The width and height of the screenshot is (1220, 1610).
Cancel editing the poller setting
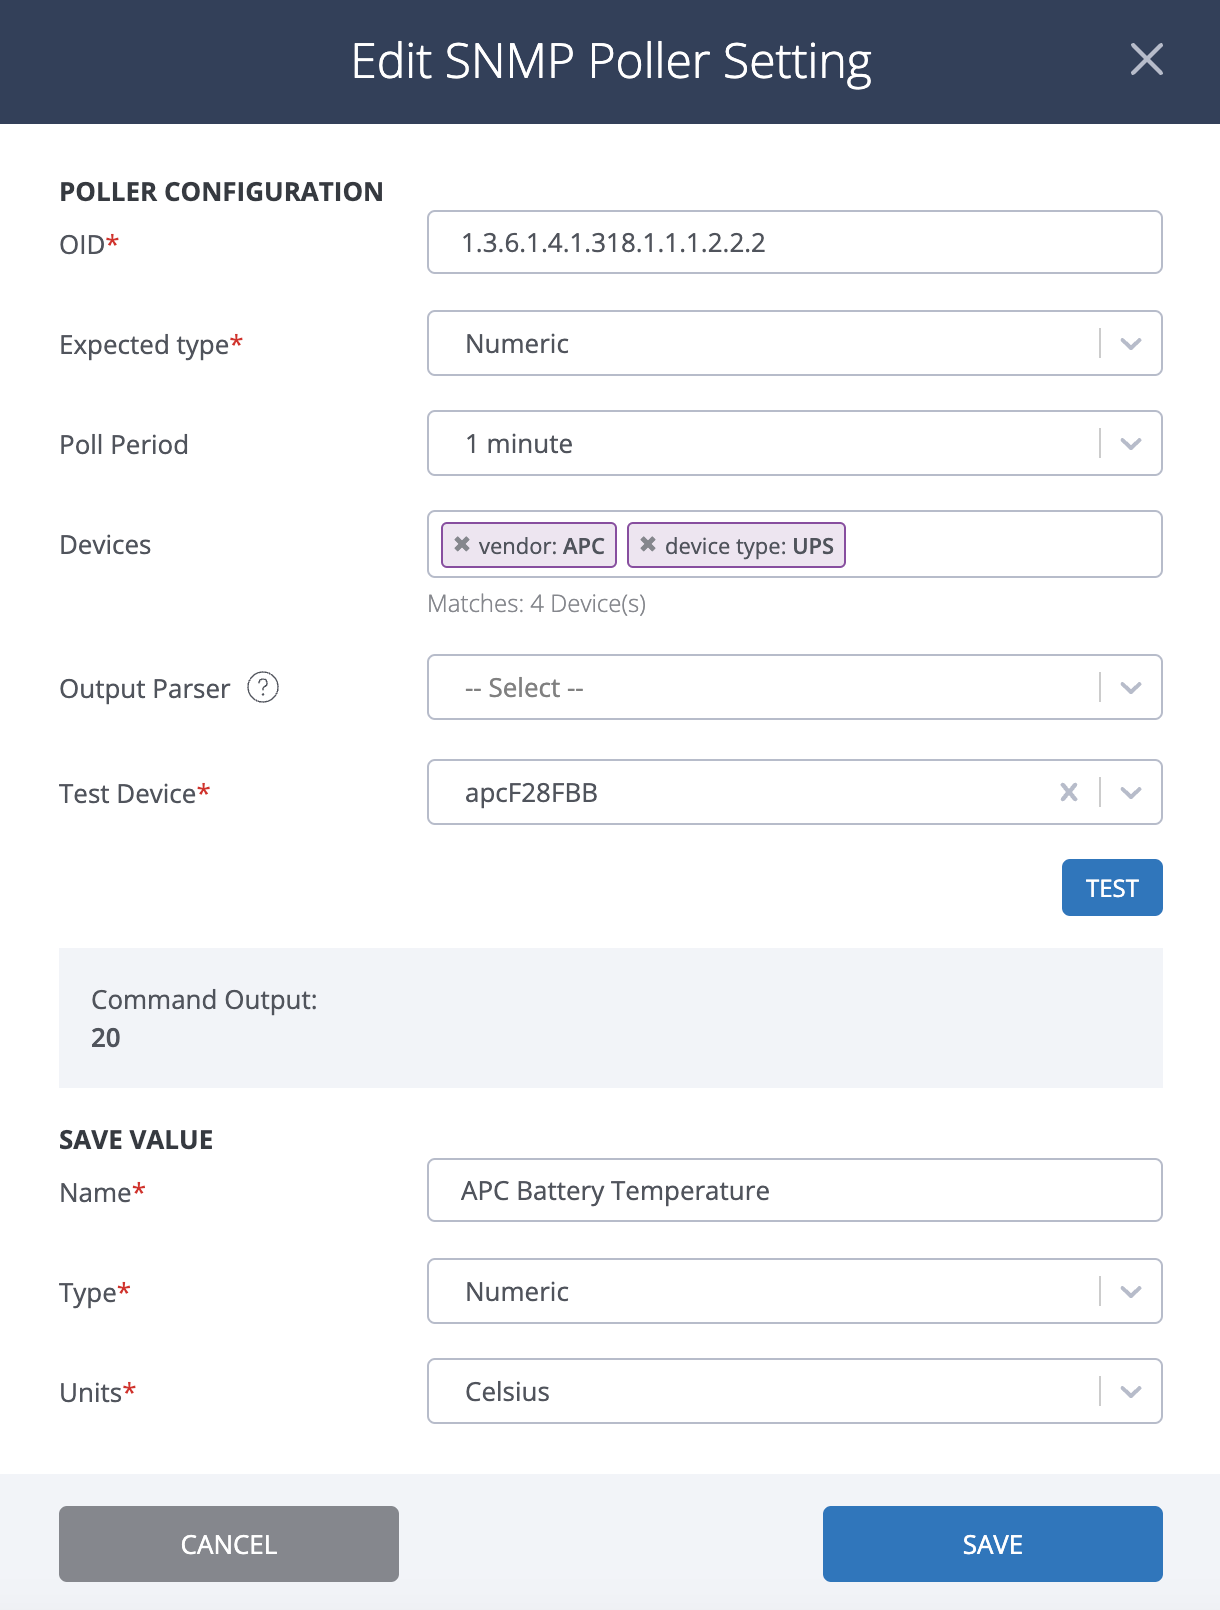(228, 1543)
